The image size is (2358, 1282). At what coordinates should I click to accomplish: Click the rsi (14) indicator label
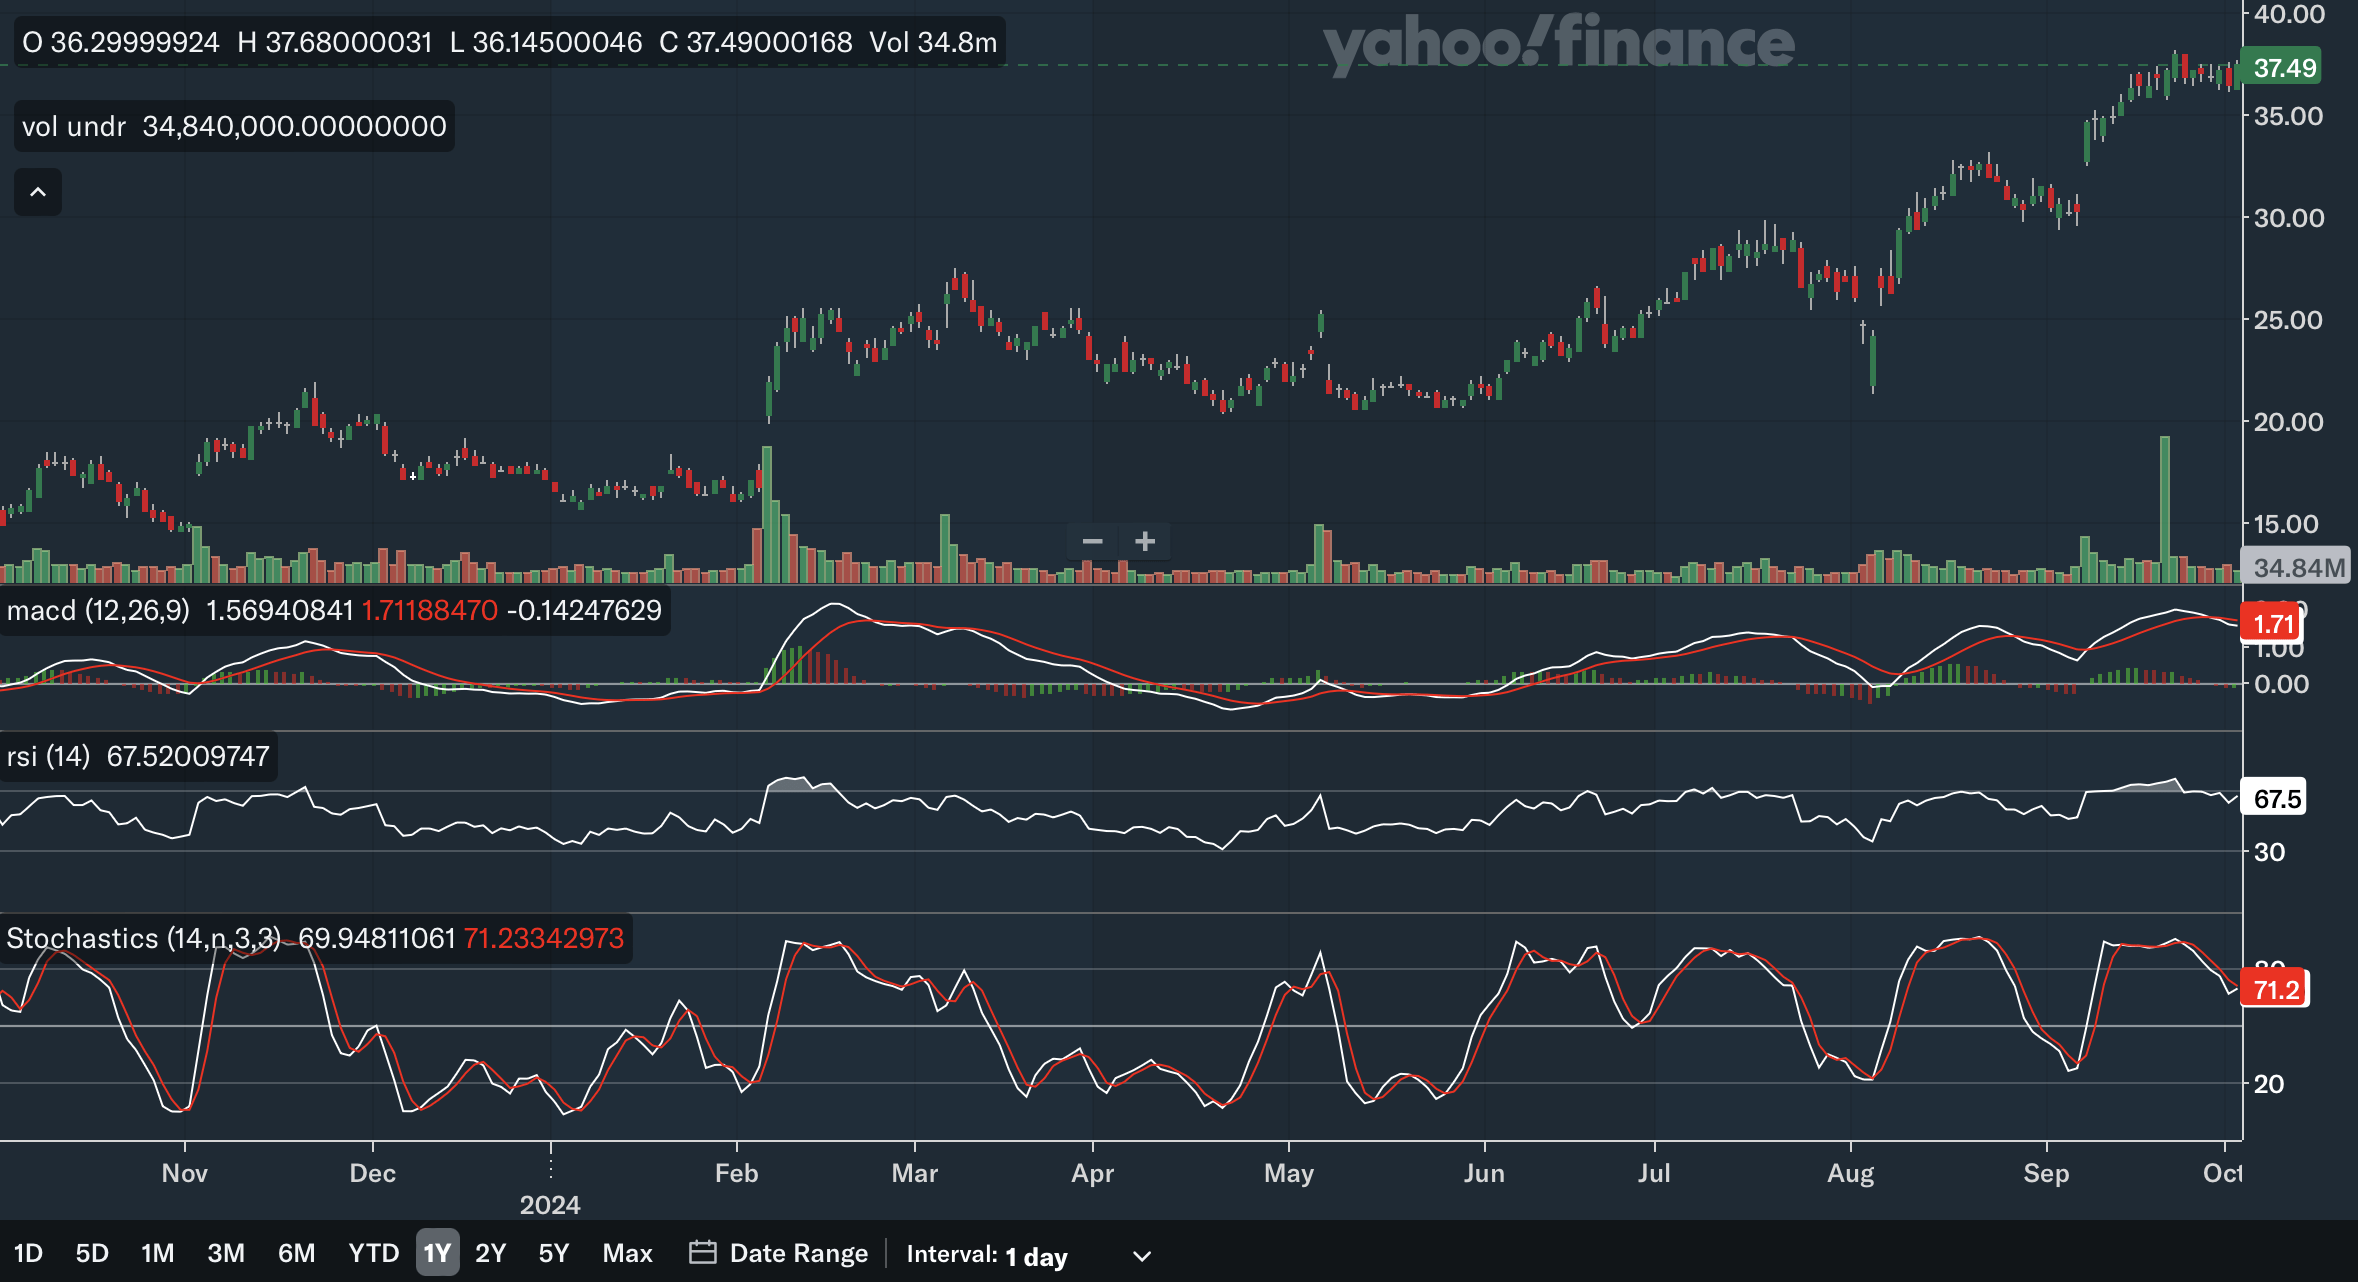(48, 756)
